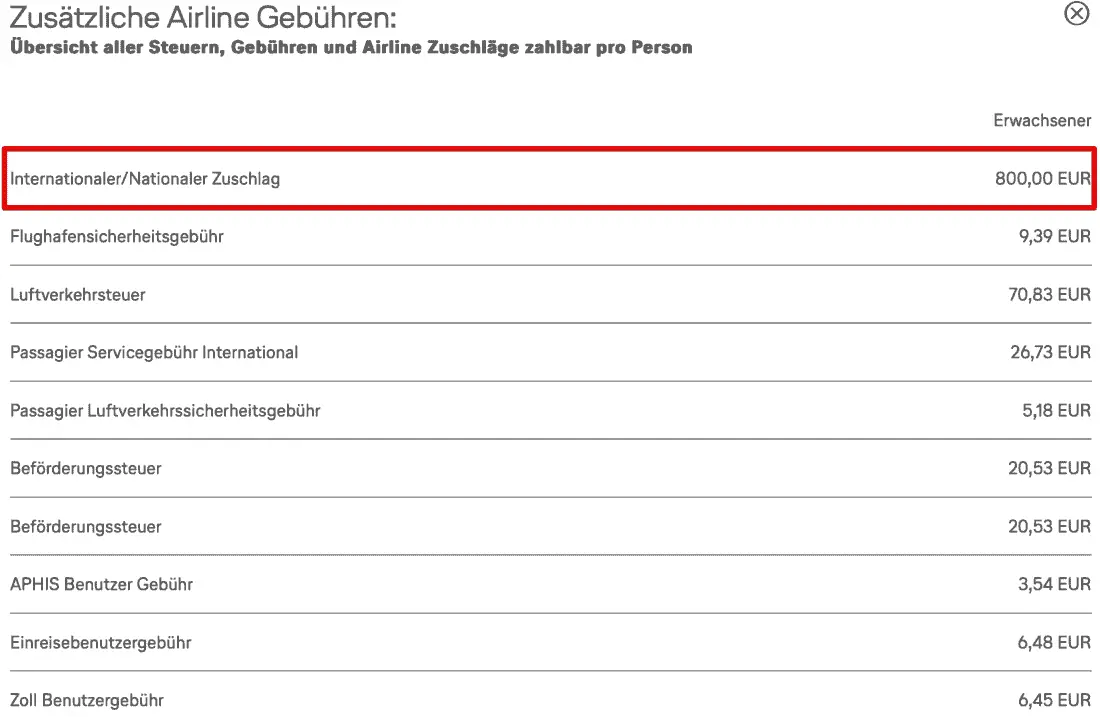Viewport: 1100px width, 717px height.
Task: Select Passagier Servicegebühr International label
Action: [x=154, y=352]
